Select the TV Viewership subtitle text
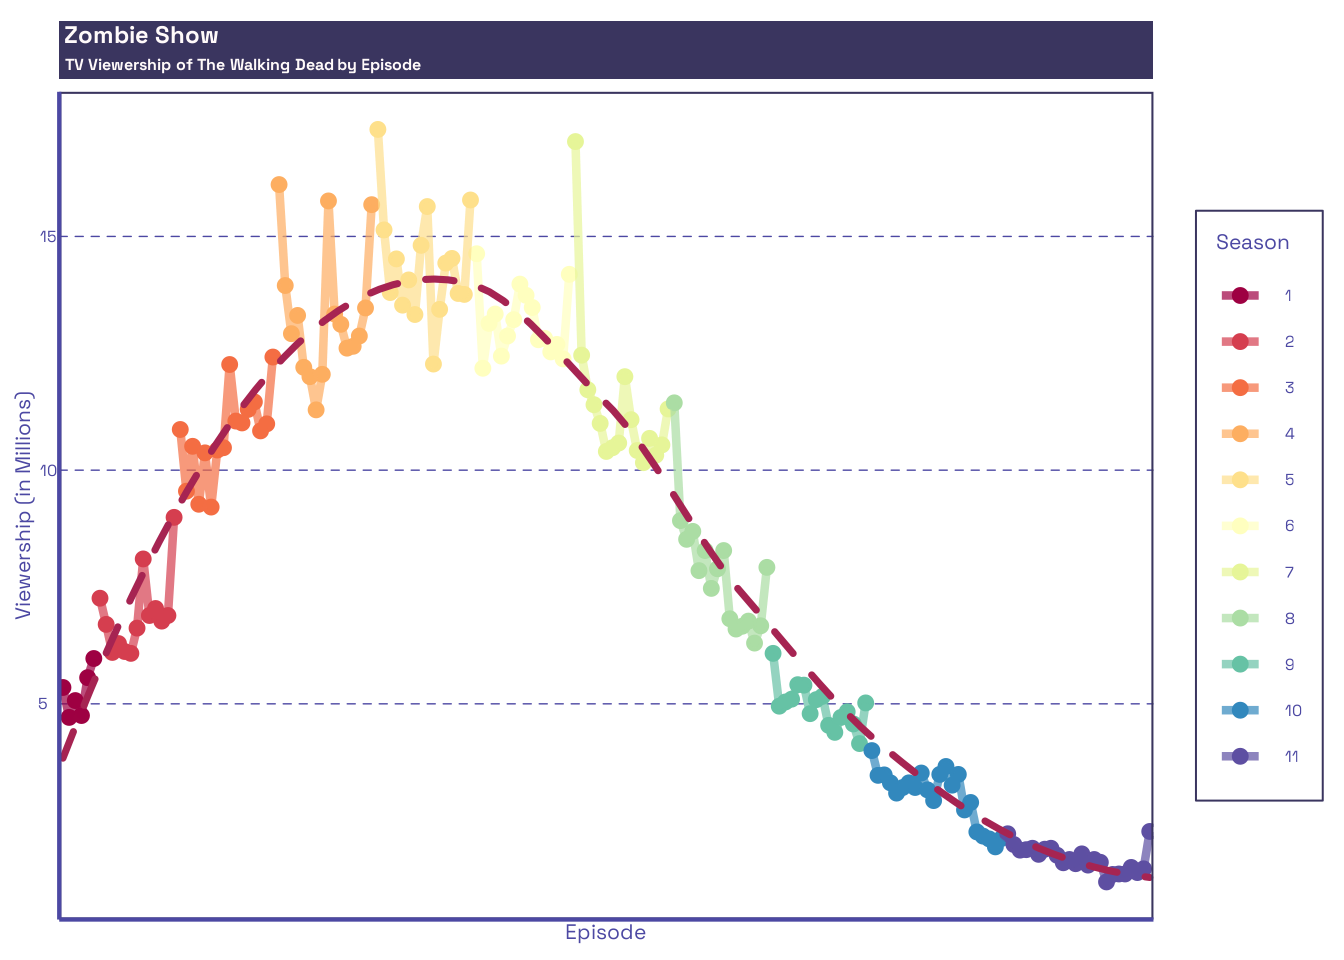The width and height of the screenshot is (1344, 960). tap(243, 65)
